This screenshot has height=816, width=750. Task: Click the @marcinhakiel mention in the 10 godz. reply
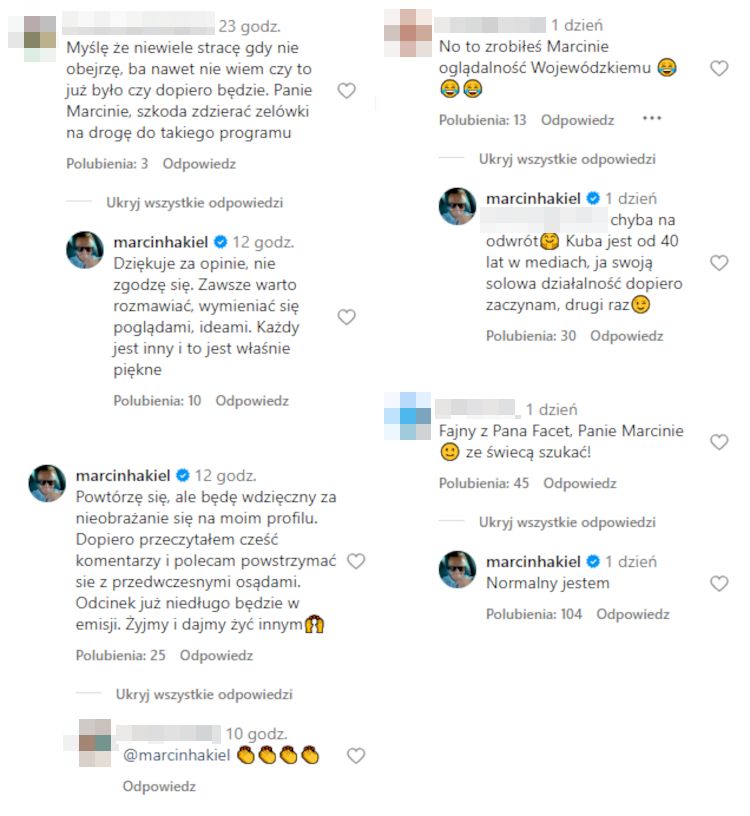tap(176, 755)
